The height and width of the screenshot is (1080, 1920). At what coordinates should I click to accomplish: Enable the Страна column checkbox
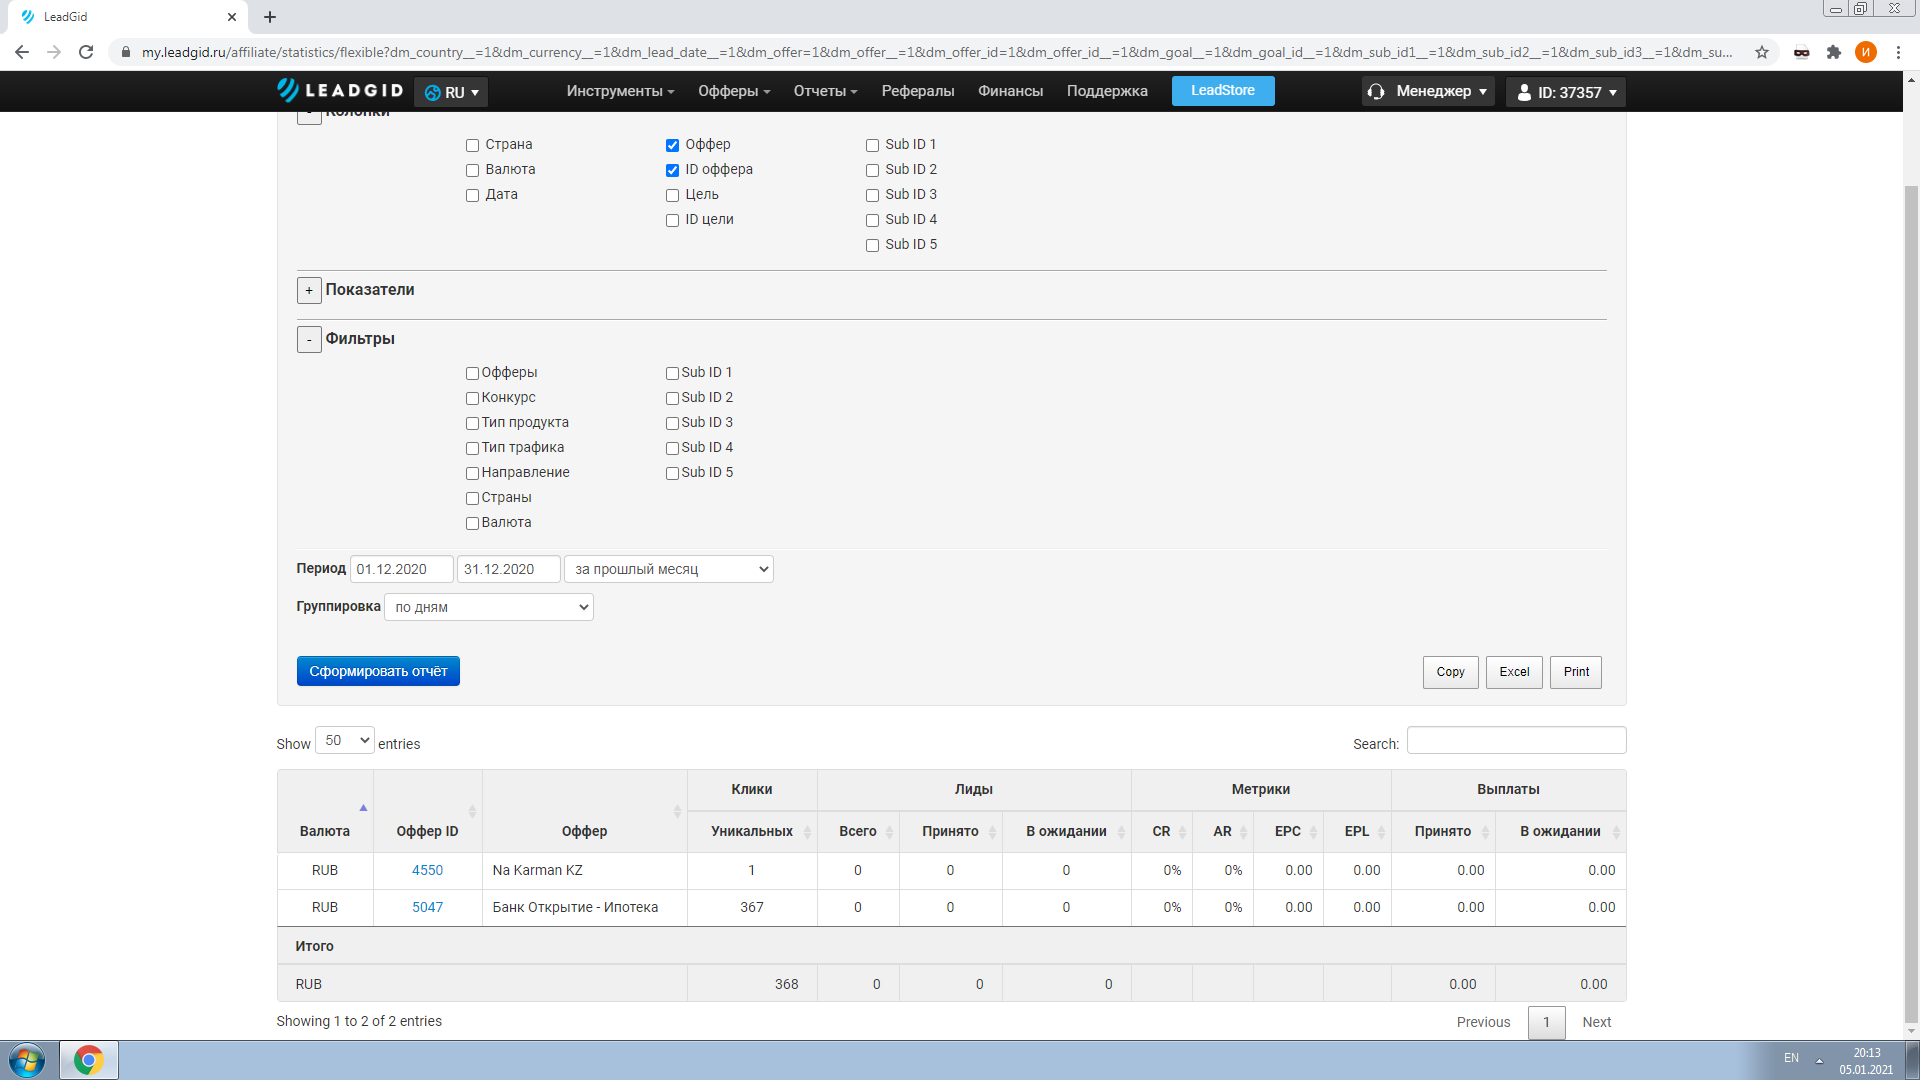(473, 145)
